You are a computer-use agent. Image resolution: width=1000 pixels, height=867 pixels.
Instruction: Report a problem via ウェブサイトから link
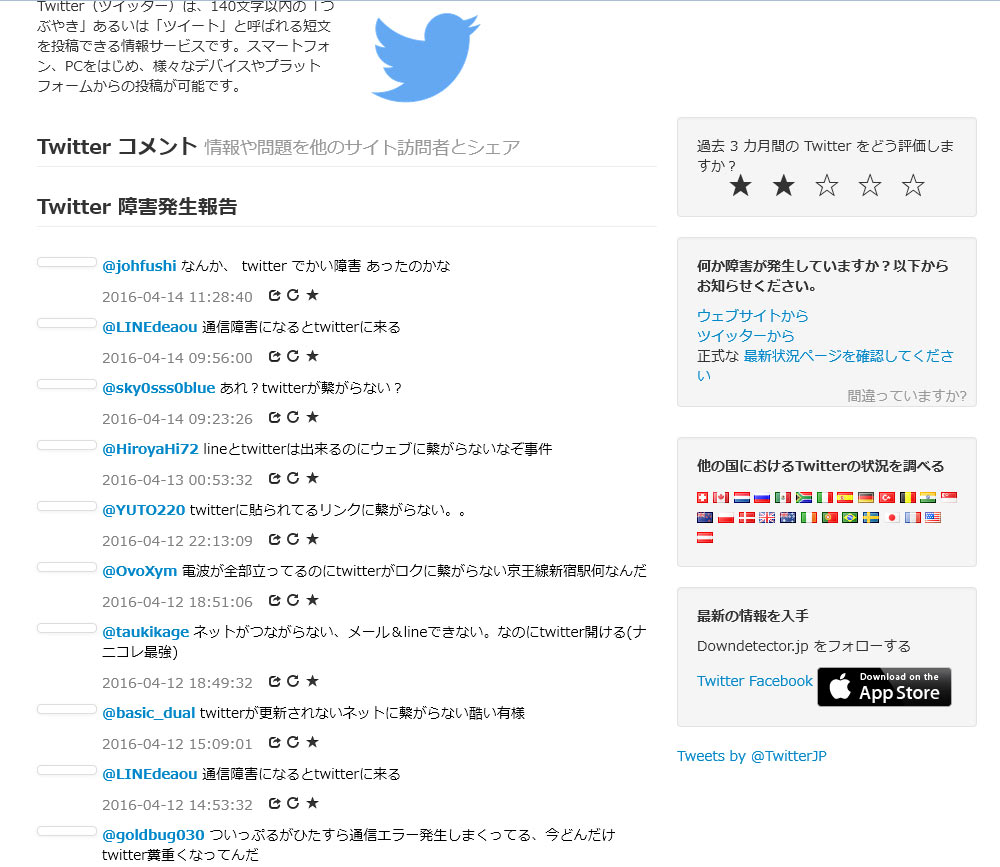pyautogui.click(x=753, y=316)
